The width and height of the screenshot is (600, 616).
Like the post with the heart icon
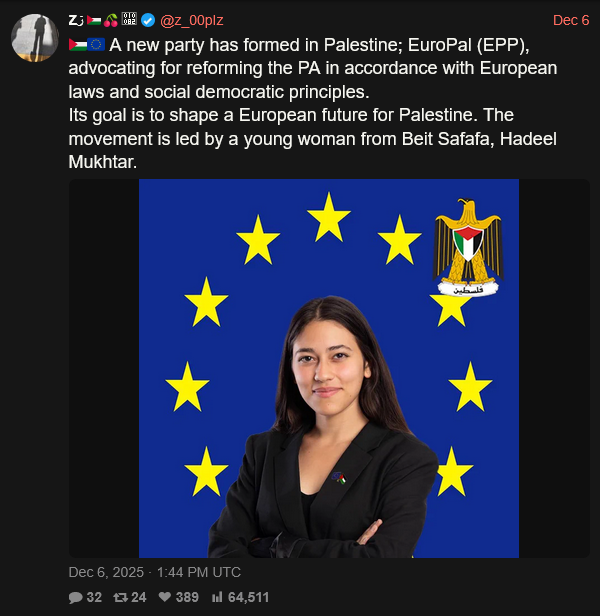click(x=165, y=597)
